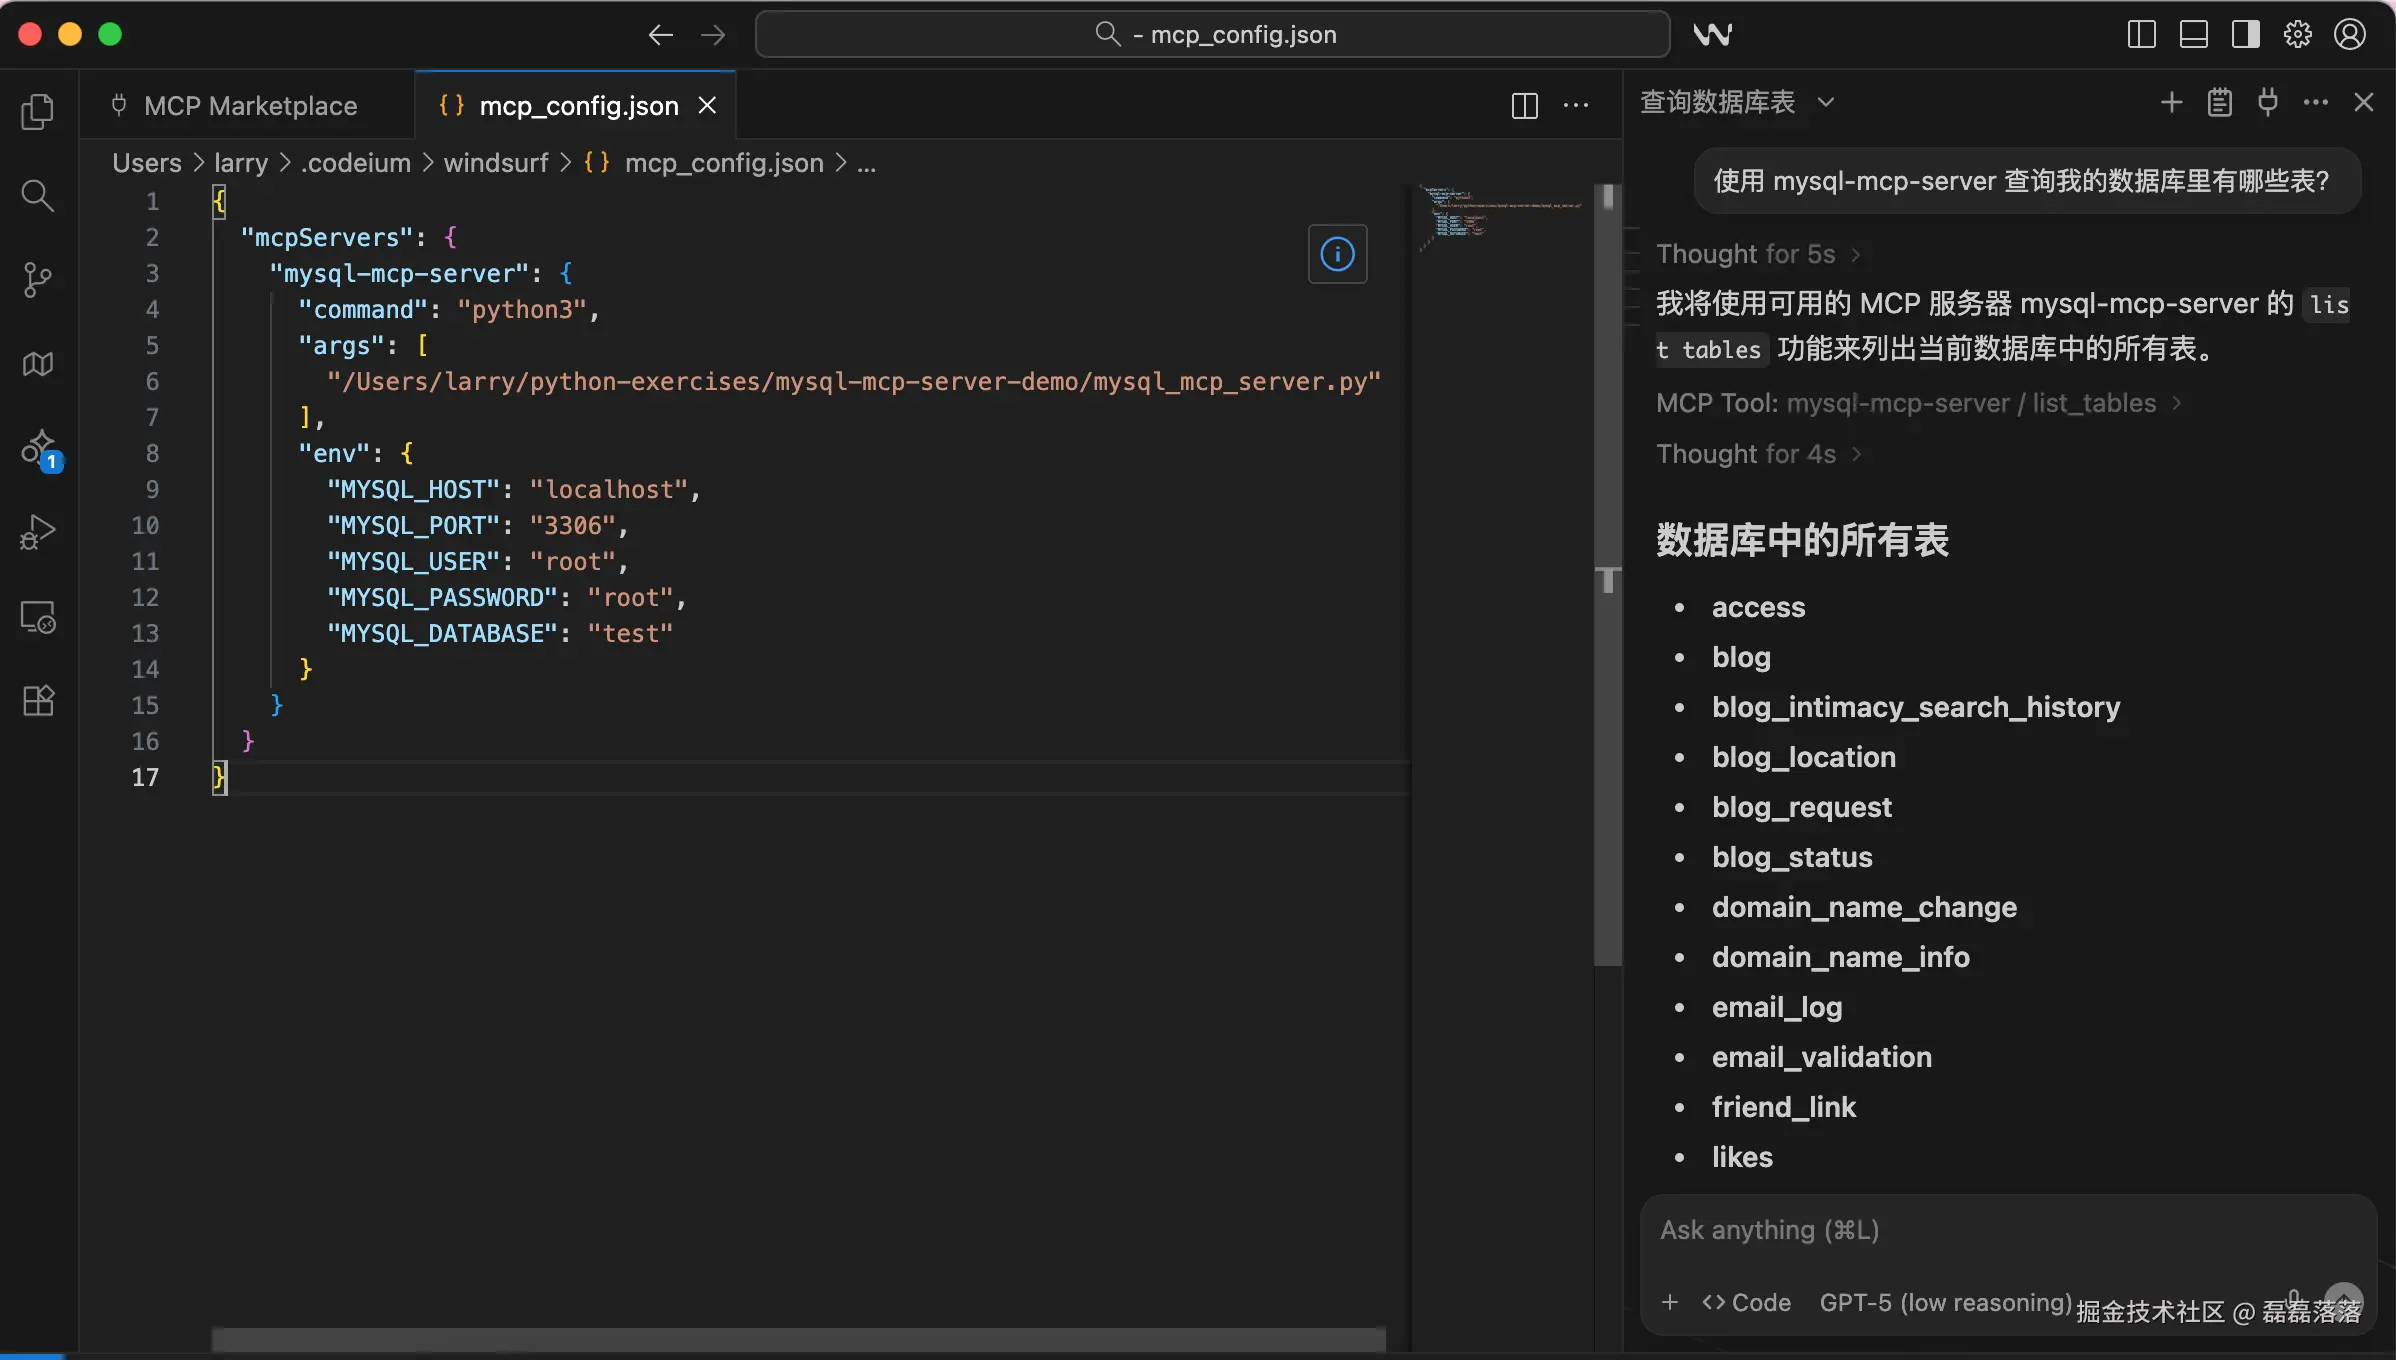Toggle the bottom panel layout button
The width and height of the screenshot is (2396, 1360).
click(2193, 35)
